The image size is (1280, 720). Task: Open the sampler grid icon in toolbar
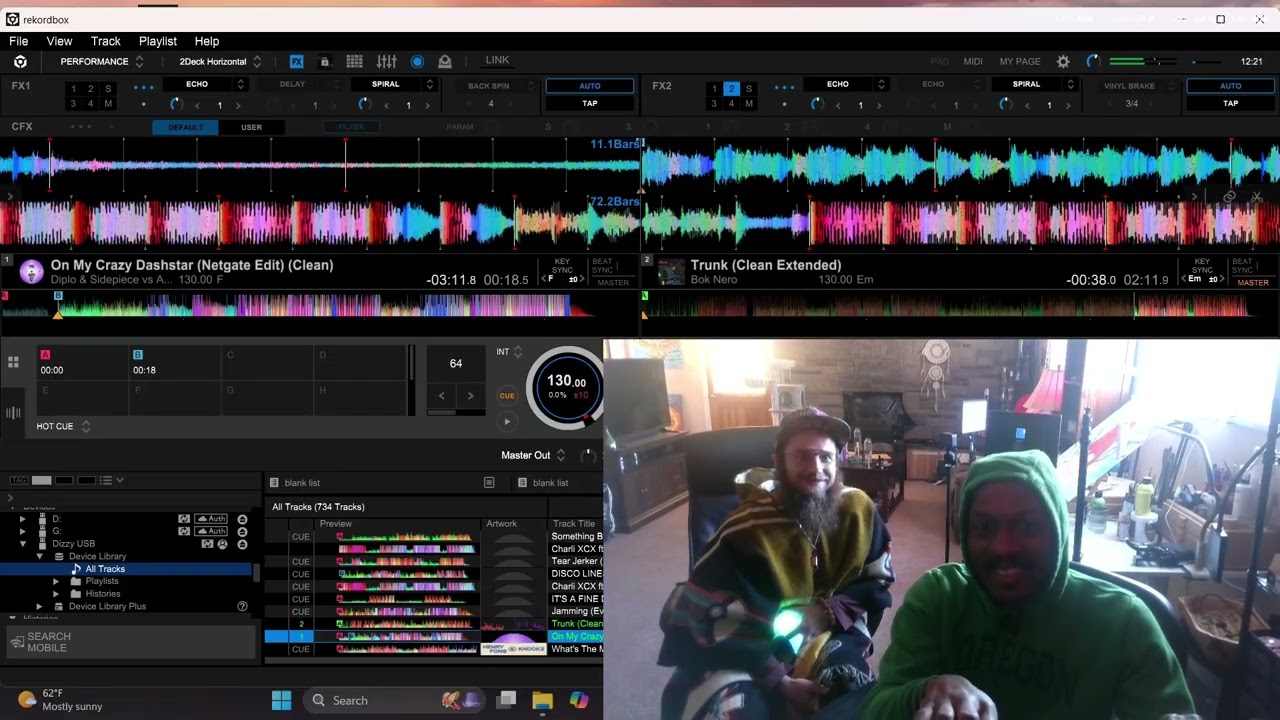[x=354, y=61]
